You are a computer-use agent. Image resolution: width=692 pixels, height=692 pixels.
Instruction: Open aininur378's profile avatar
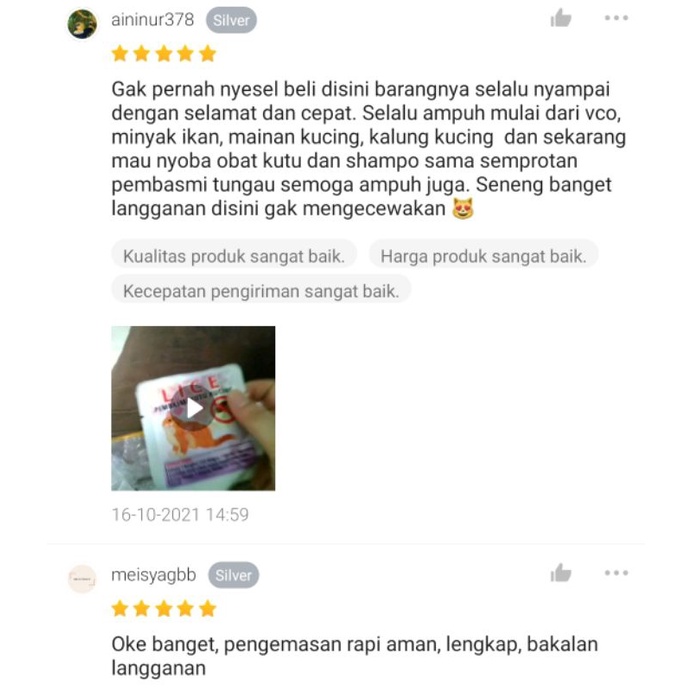click(x=82, y=24)
